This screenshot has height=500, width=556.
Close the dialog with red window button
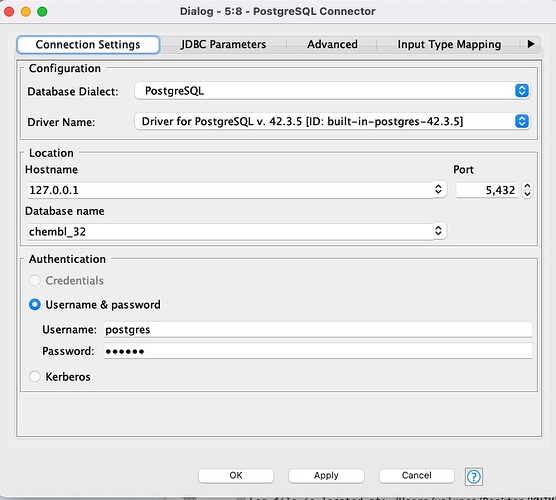point(9,12)
